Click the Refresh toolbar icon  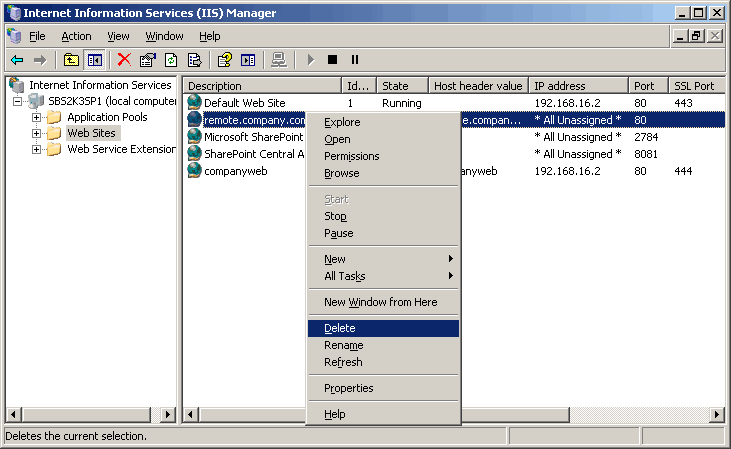pos(171,60)
